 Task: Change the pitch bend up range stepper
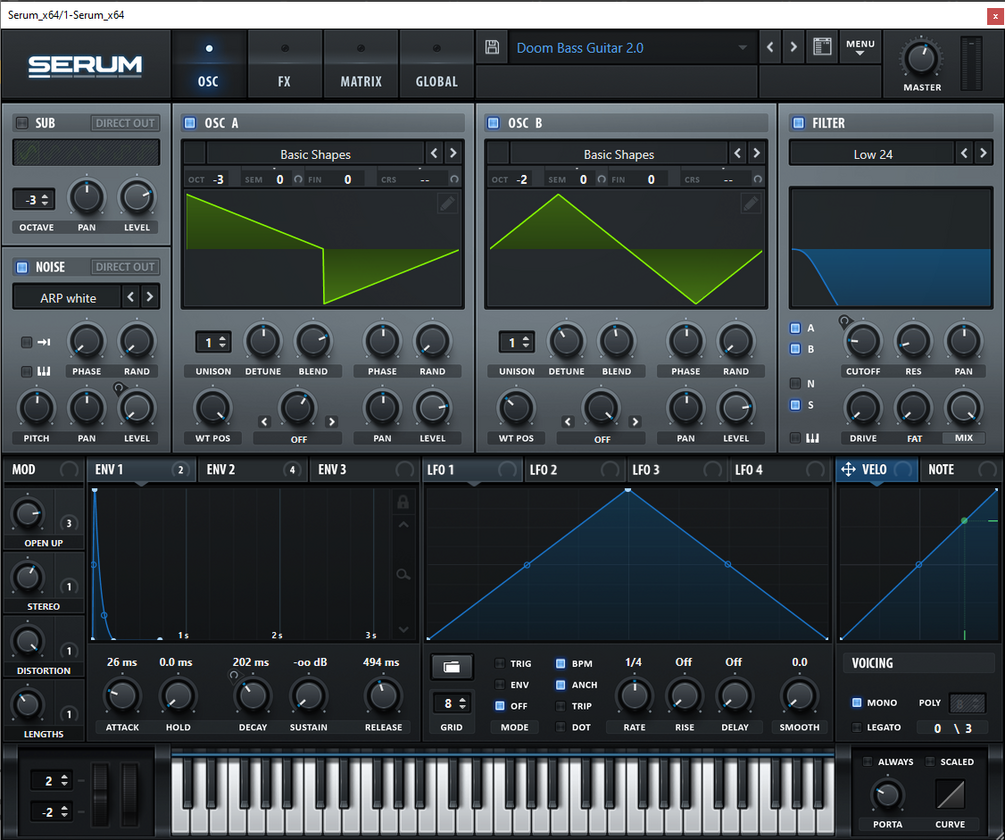pyautogui.click(x=51, y=780)
